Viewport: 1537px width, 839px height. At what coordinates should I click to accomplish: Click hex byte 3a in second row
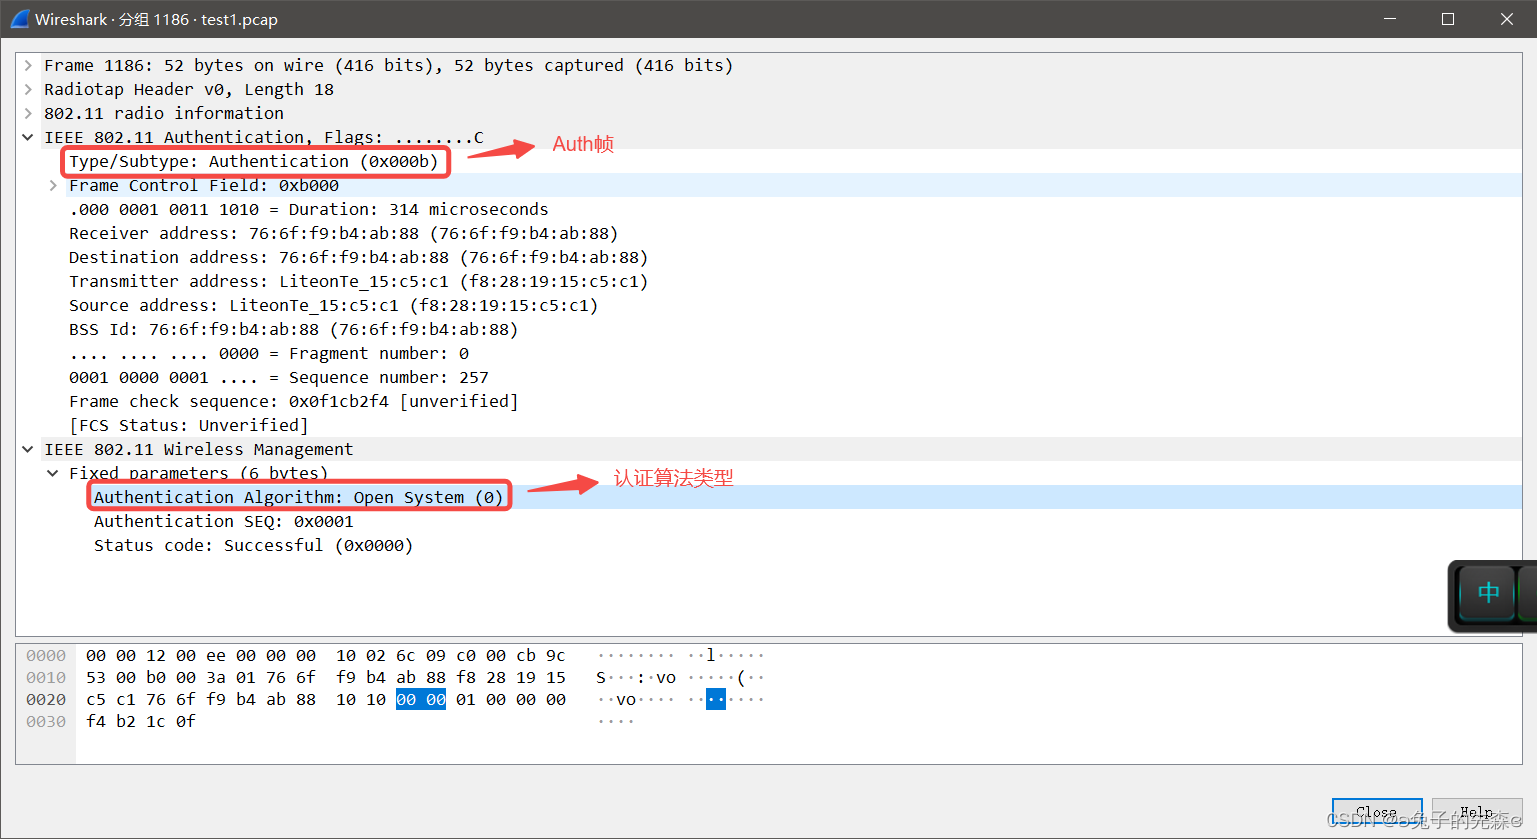click(216, 677)
